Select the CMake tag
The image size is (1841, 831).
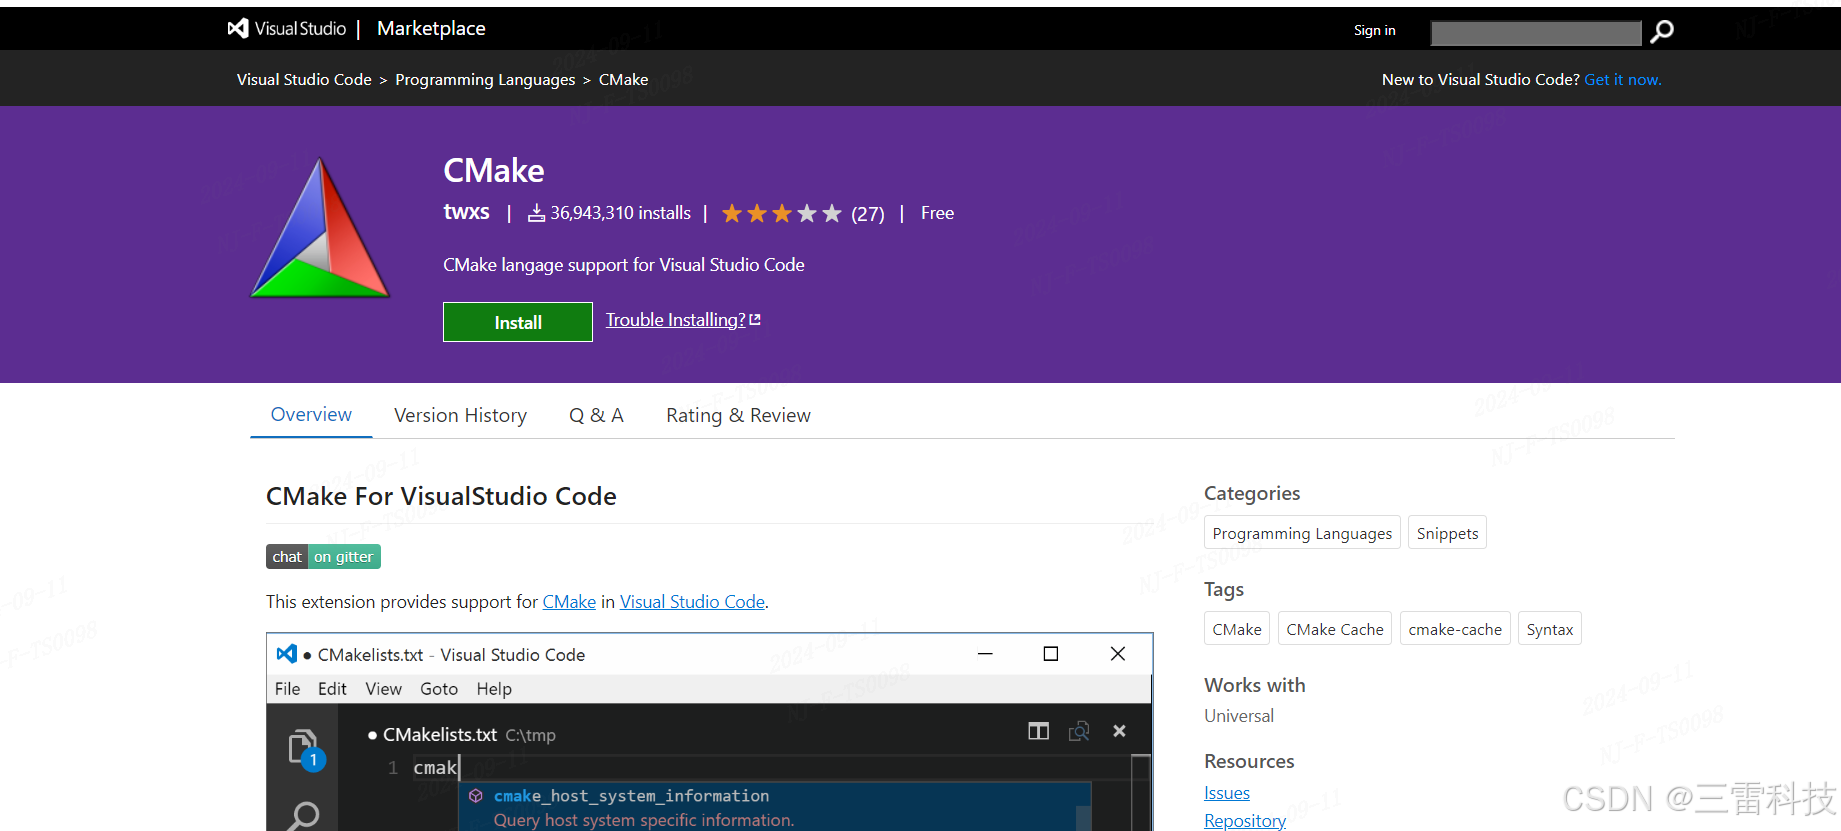click(x=1237, y=629)
